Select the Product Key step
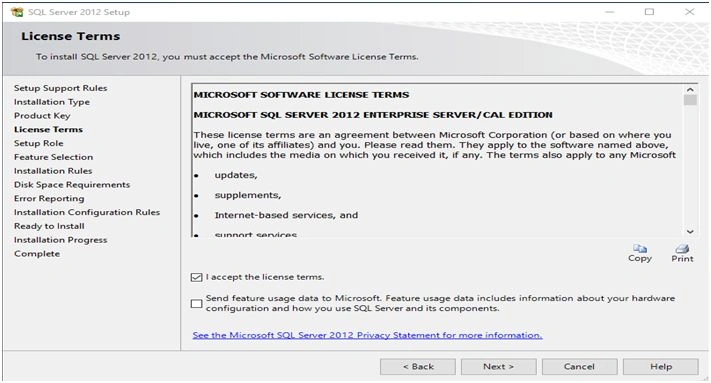The width and height of the screenshot is (711, 383). click(42, 116)
